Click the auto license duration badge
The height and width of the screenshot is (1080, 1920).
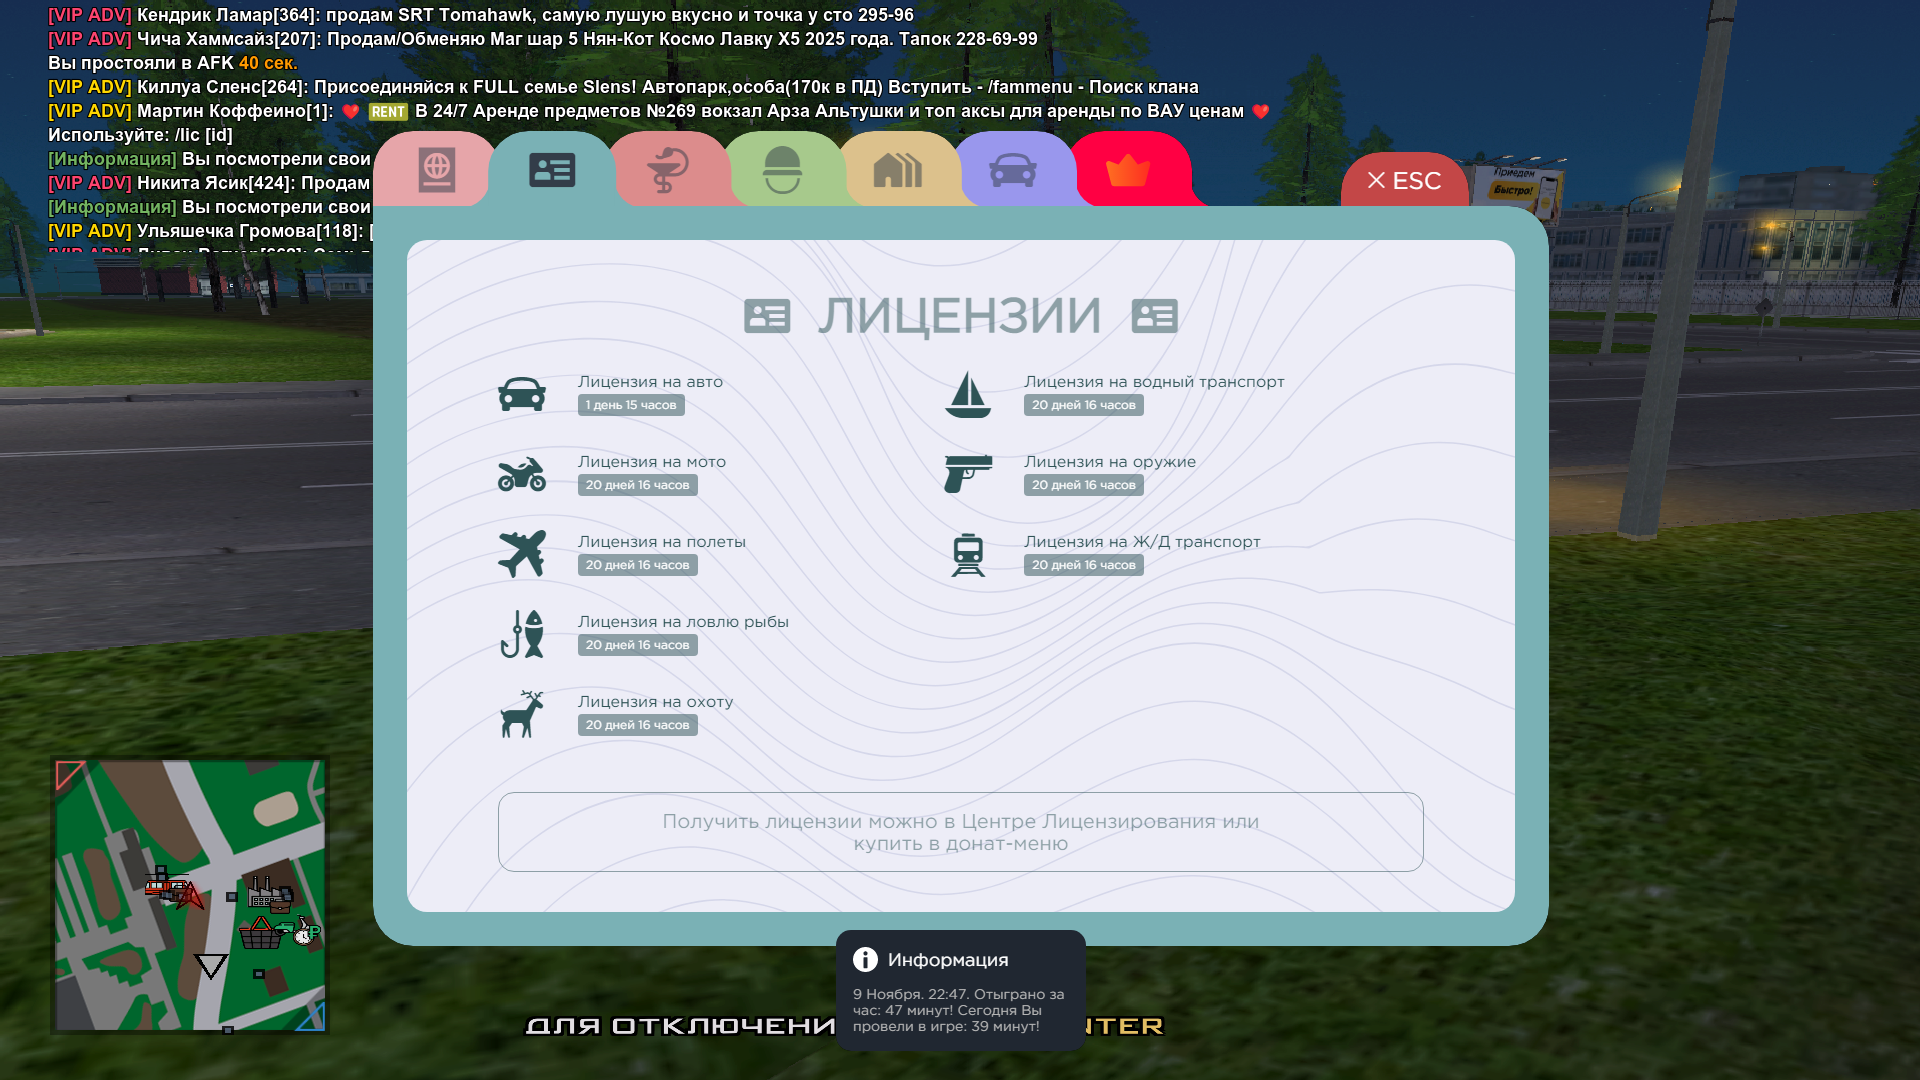(x=631, y=405)
